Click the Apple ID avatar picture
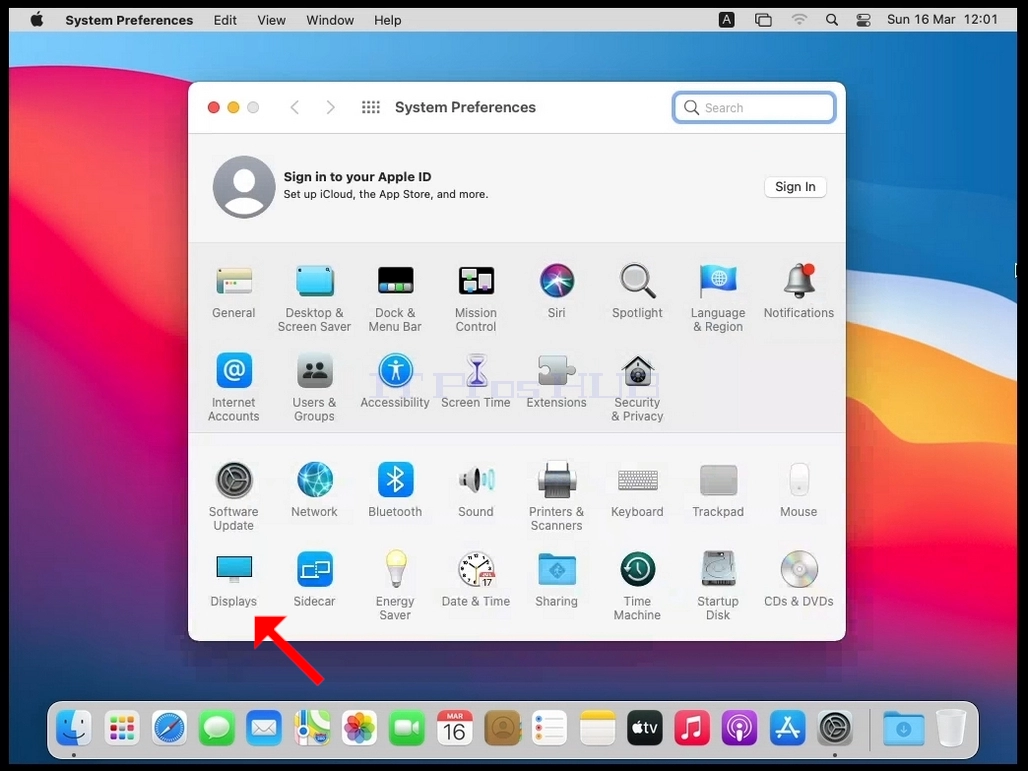1028x771 pixels. (244, 187)
